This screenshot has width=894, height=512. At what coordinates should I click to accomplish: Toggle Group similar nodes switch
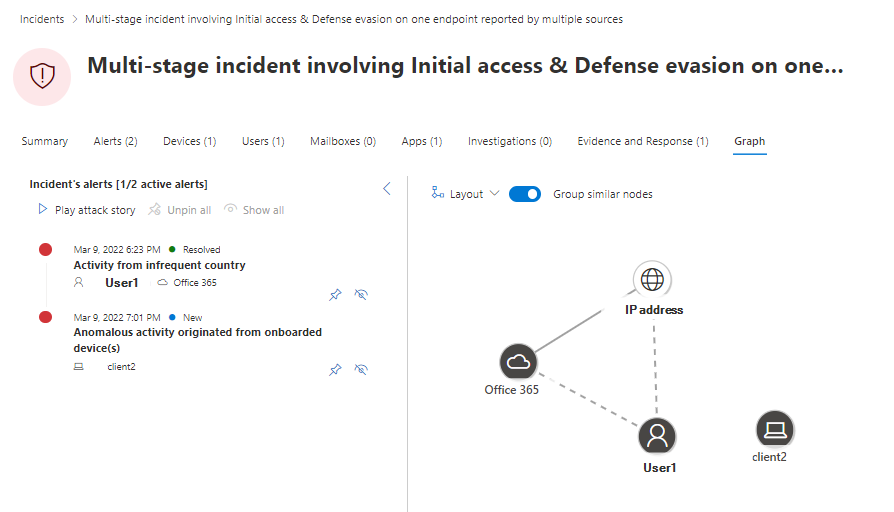click(525, 194)
